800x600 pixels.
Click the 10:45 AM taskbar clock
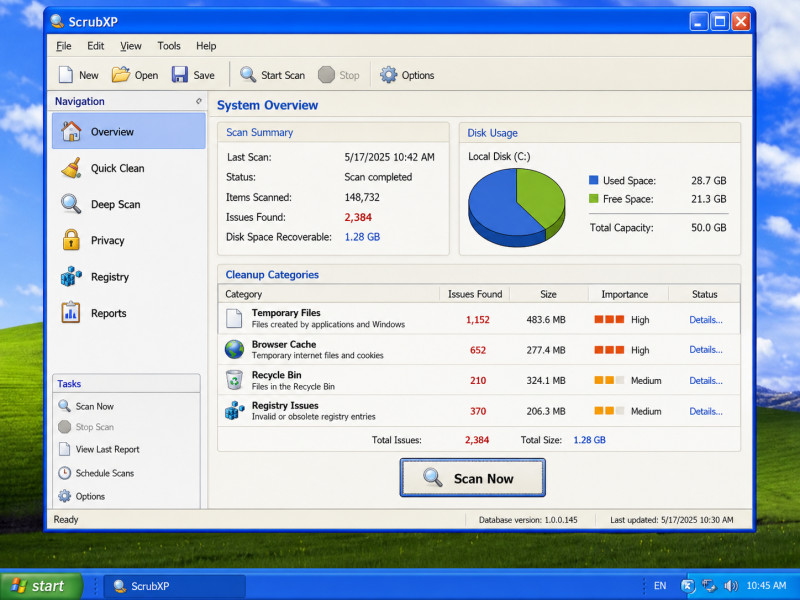[x=766, y=585]
